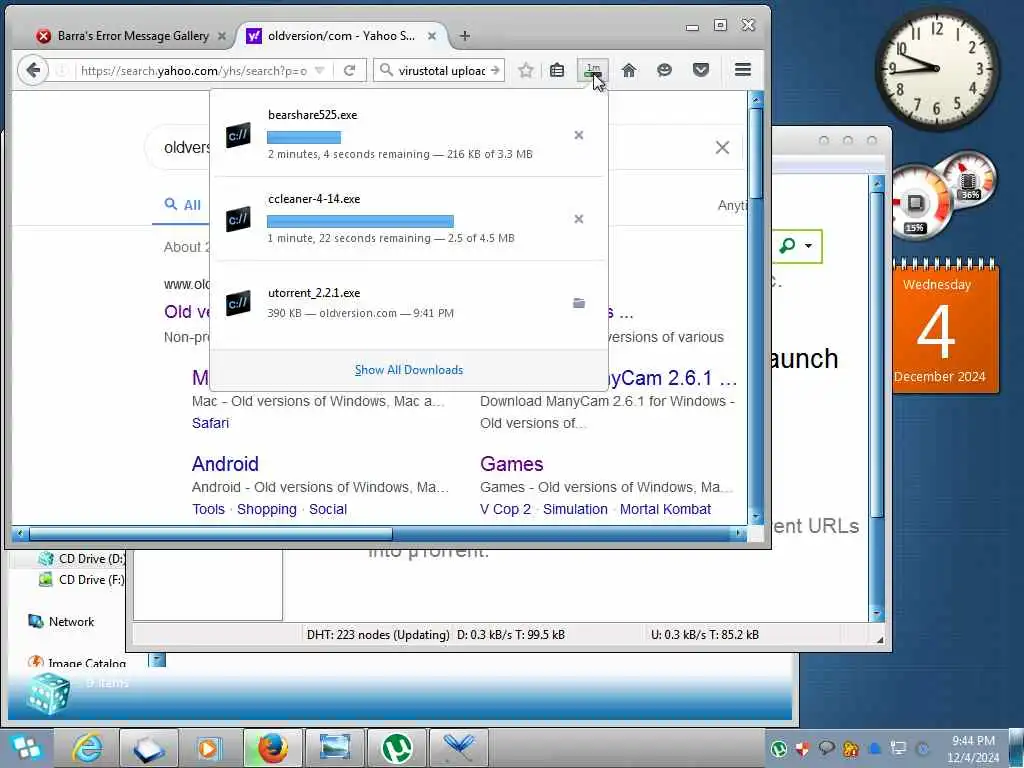The height and width of the screenshot is (768, 1024).
Task: Open the Simulation link under Games
Action: point(575,509)
